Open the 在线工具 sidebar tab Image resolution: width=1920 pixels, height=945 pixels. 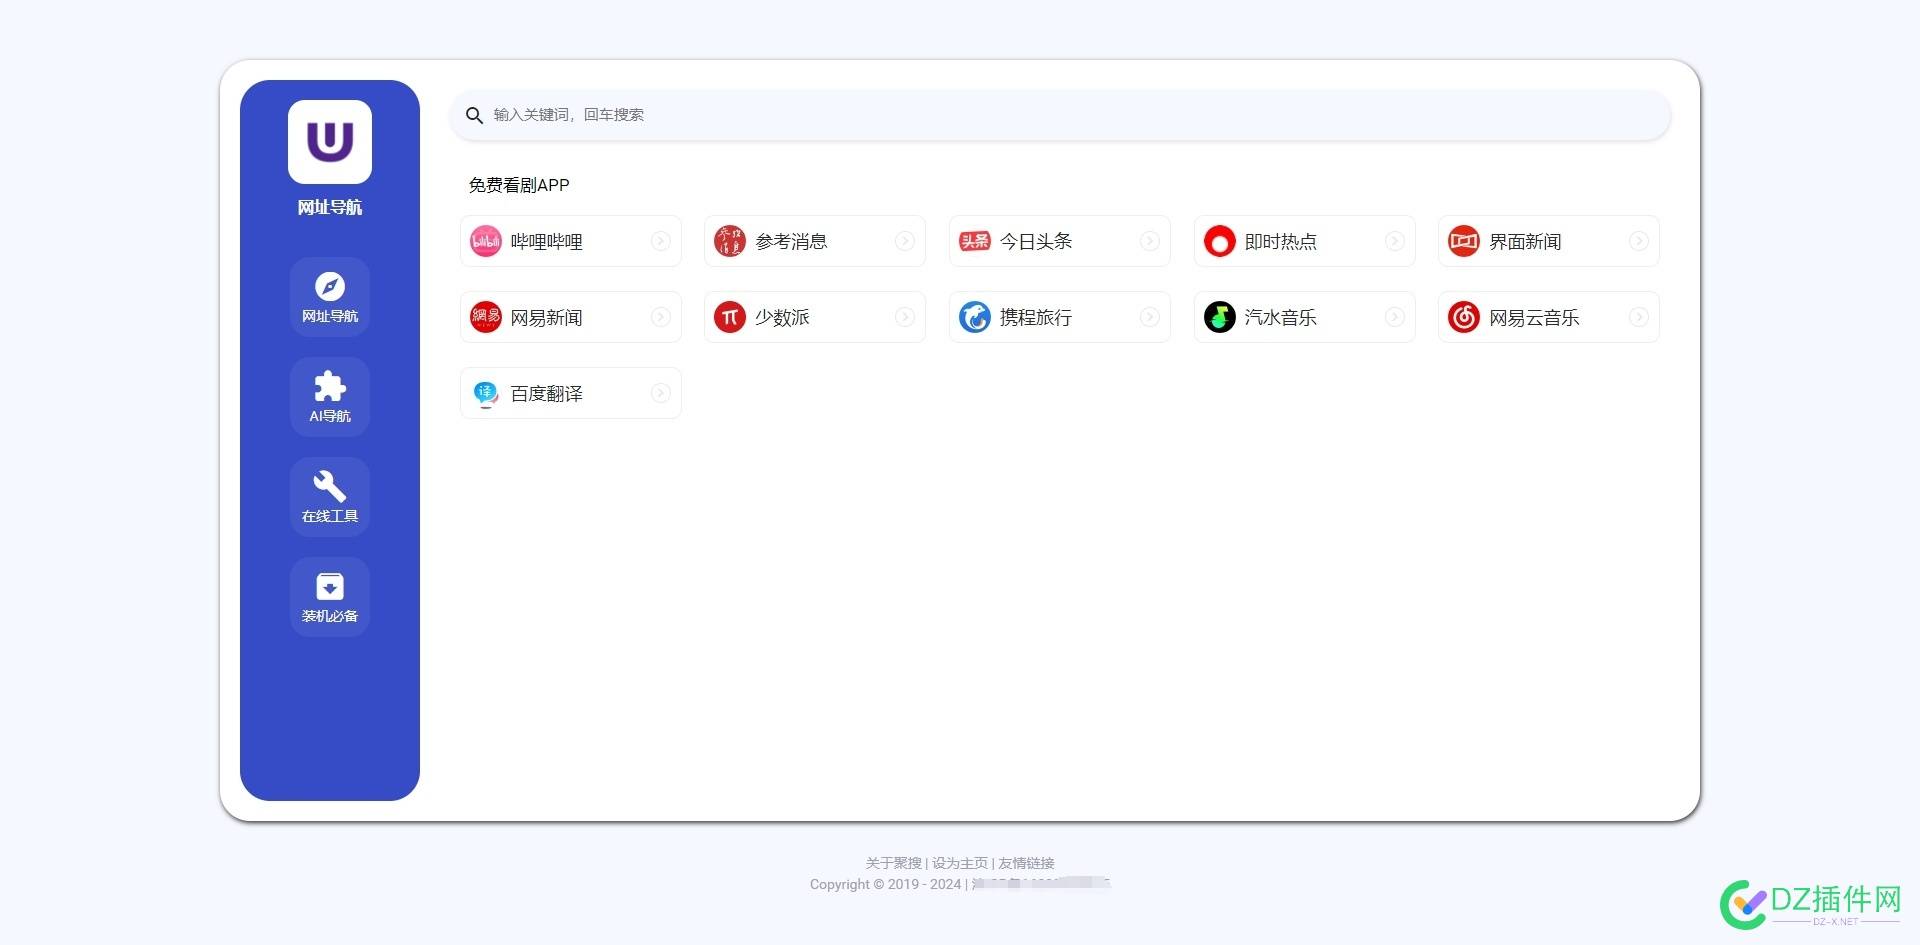click(x=330, y=497)
